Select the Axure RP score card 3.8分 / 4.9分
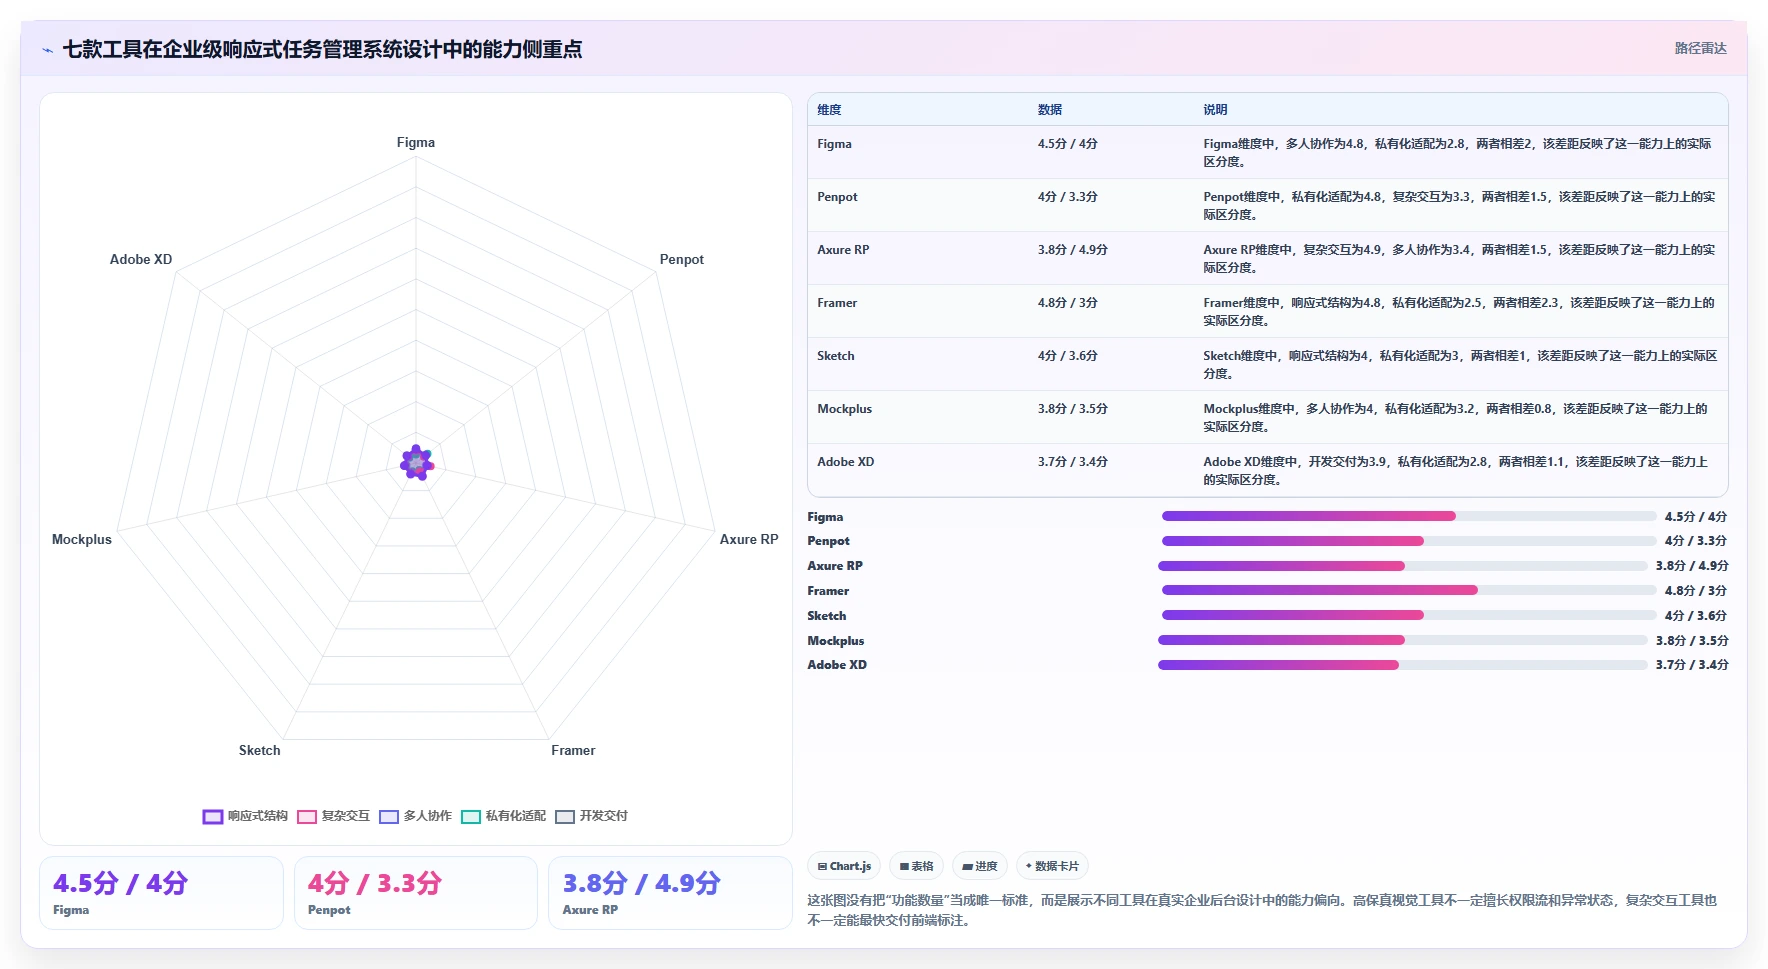Screen dimensions: 1768x969 (x=670, y=893)
